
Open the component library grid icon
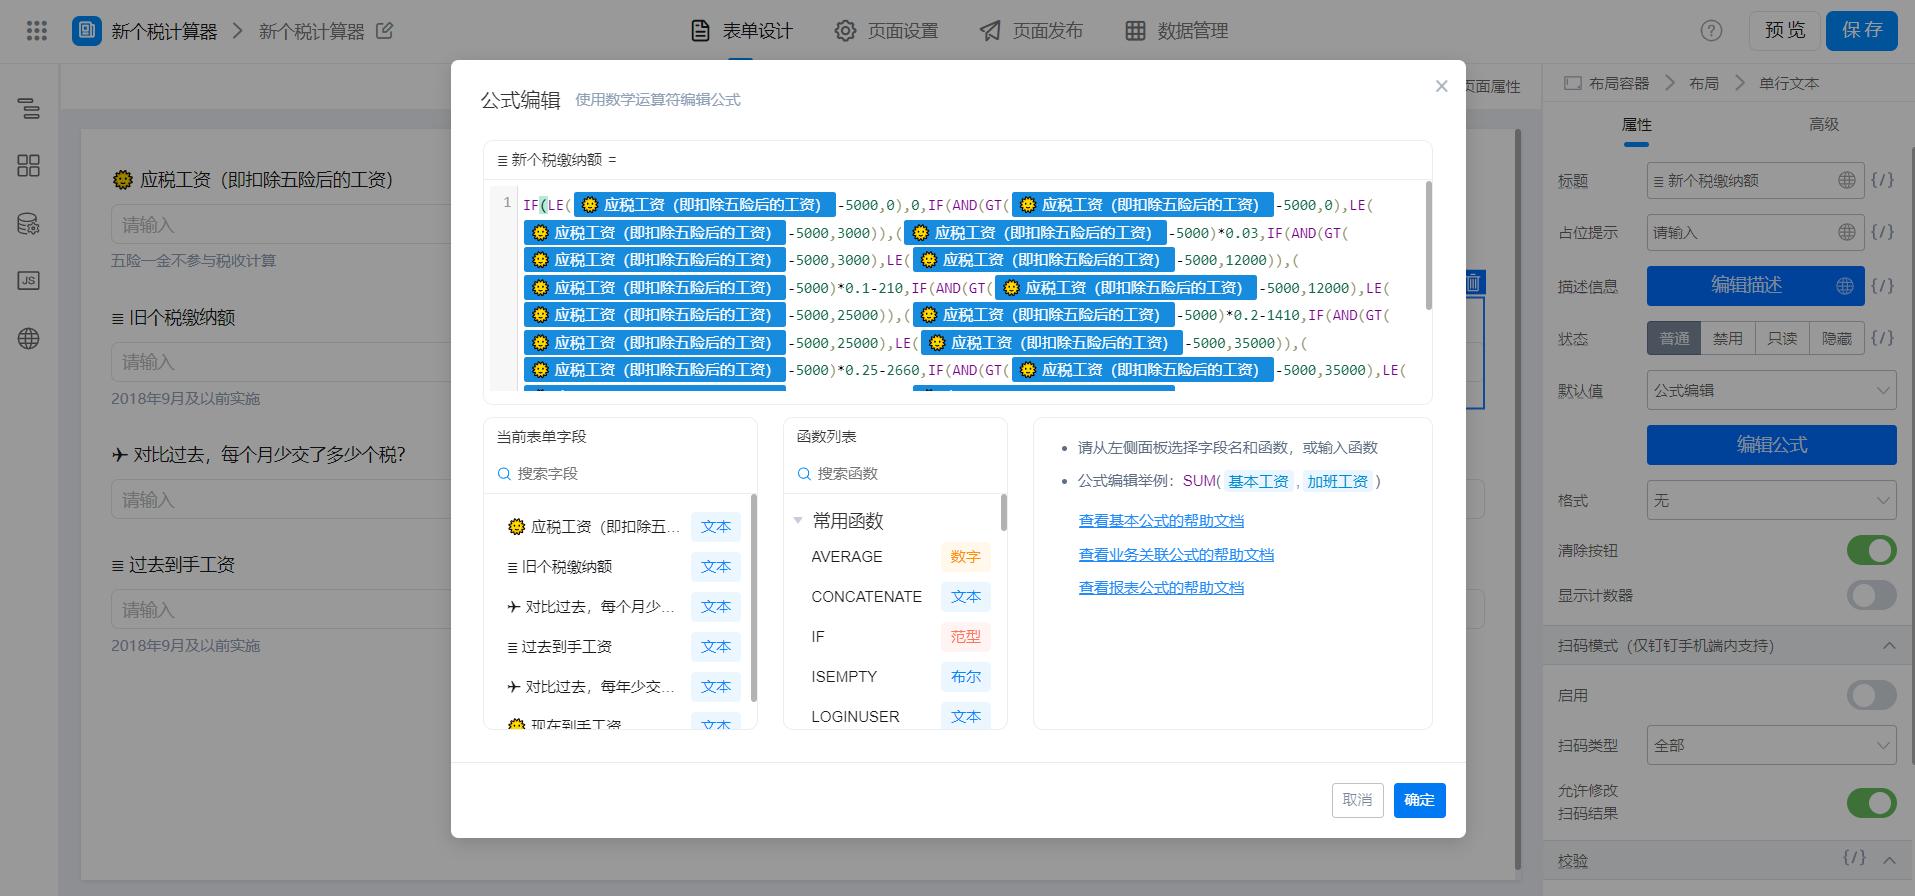(x=29, y=165)
